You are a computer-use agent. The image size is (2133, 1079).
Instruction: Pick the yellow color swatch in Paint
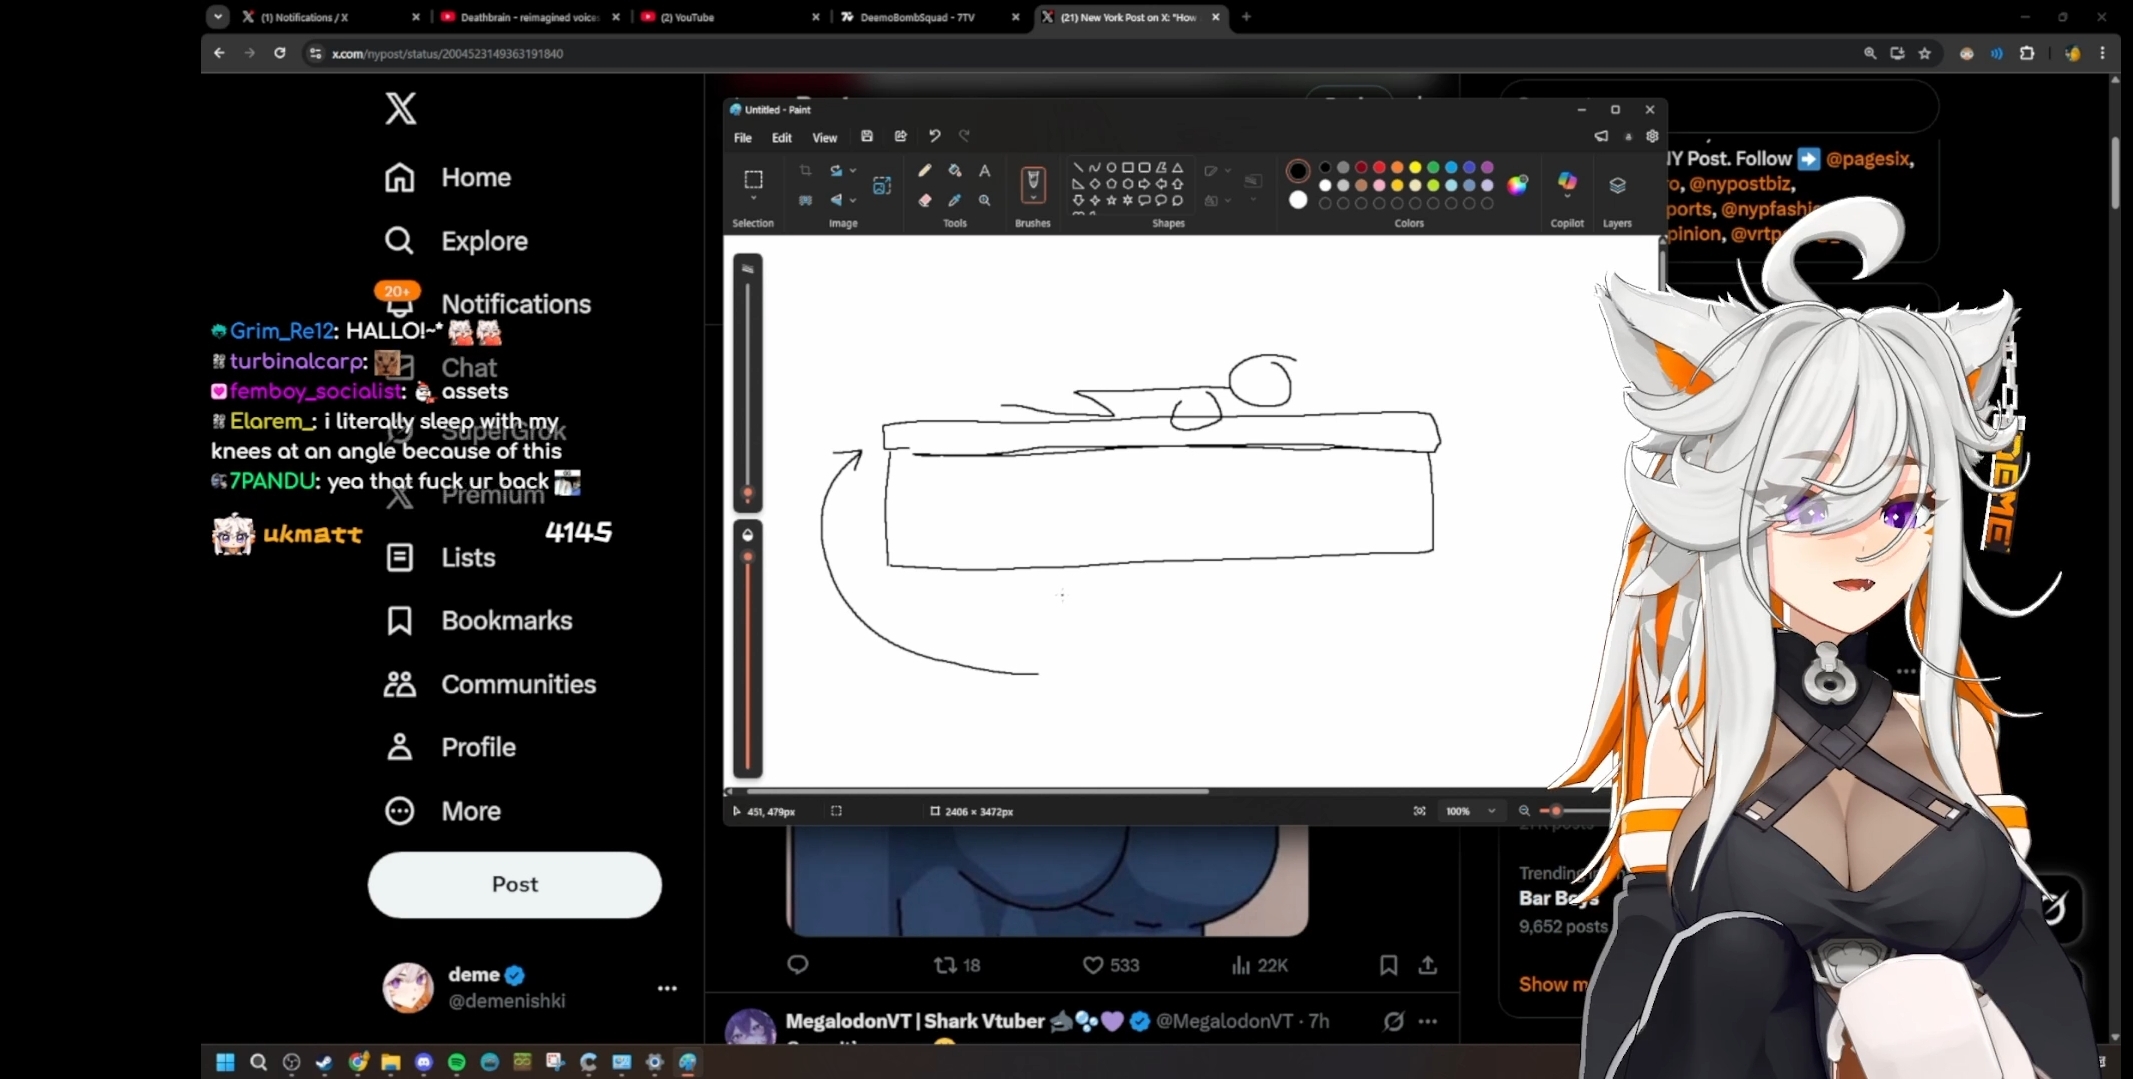coord(1415,167)
